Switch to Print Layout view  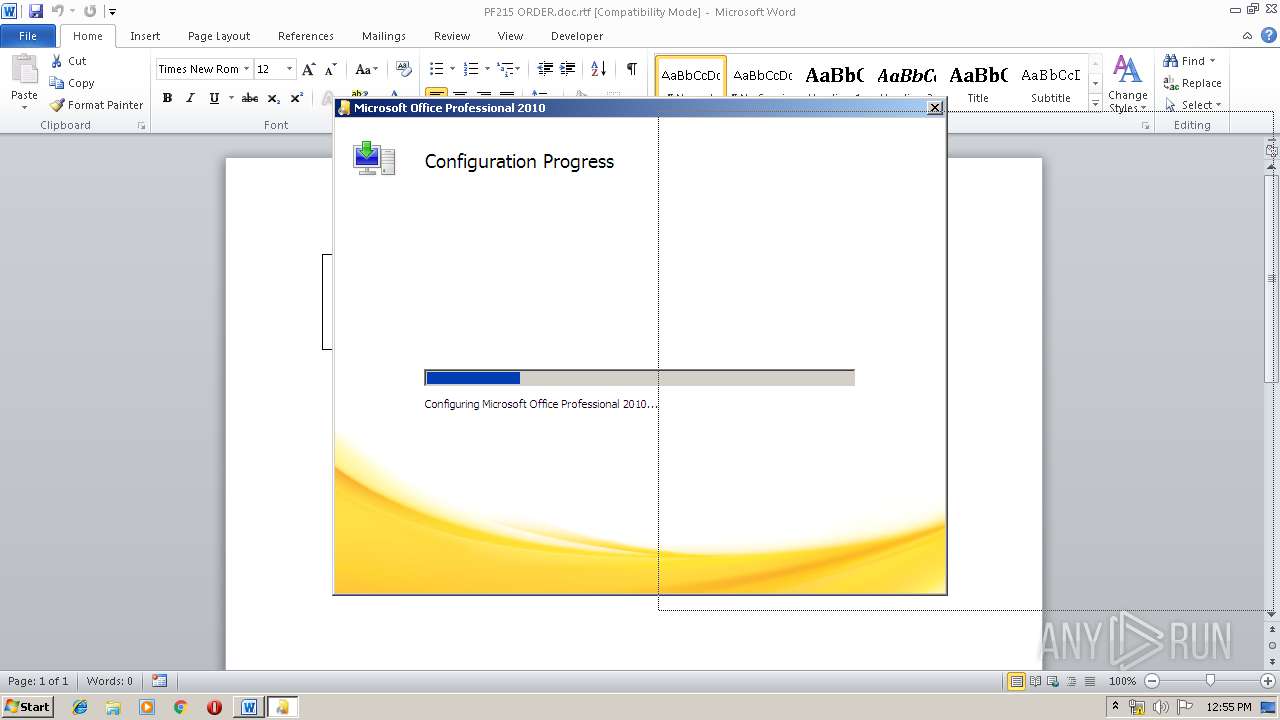1016,681
